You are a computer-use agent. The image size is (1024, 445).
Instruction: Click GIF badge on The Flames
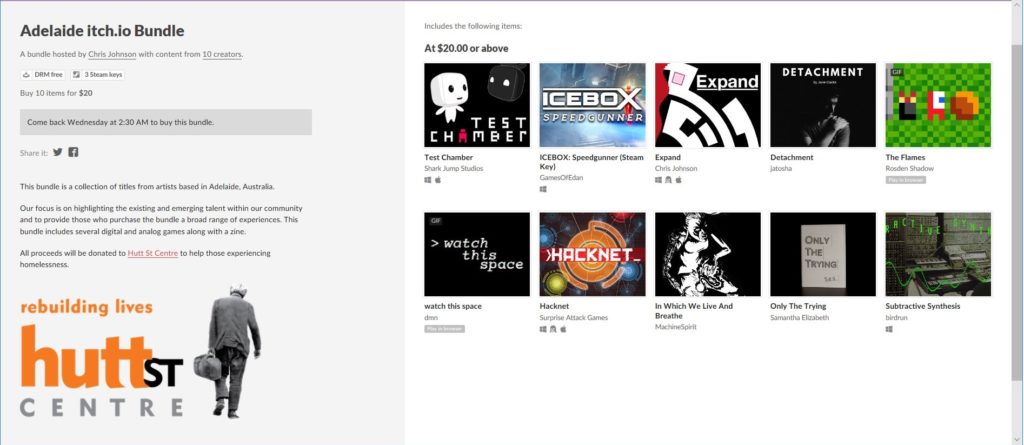(x=895, y=72)
